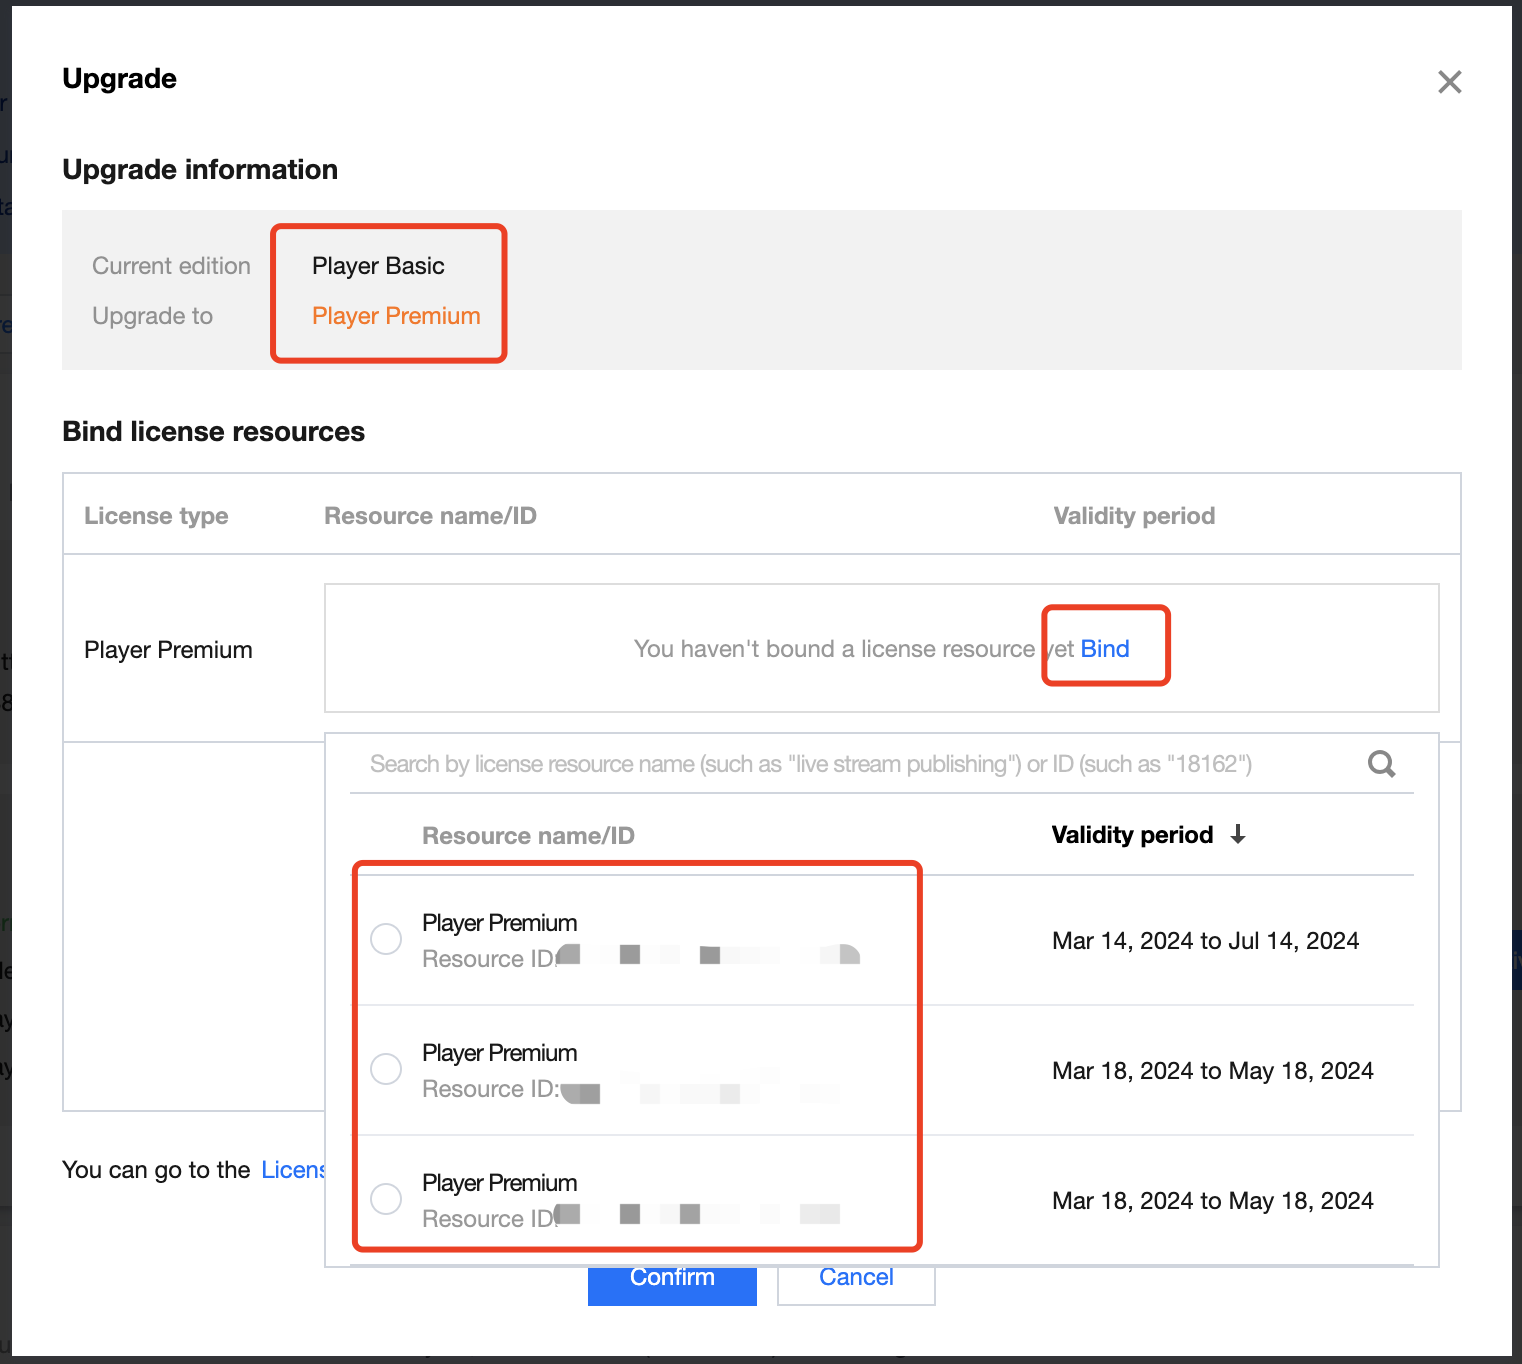The width and height of the screenshot is (1522, 1364).
Task: Select the second Player Premium resource radio
Action: coord(386,1069)
